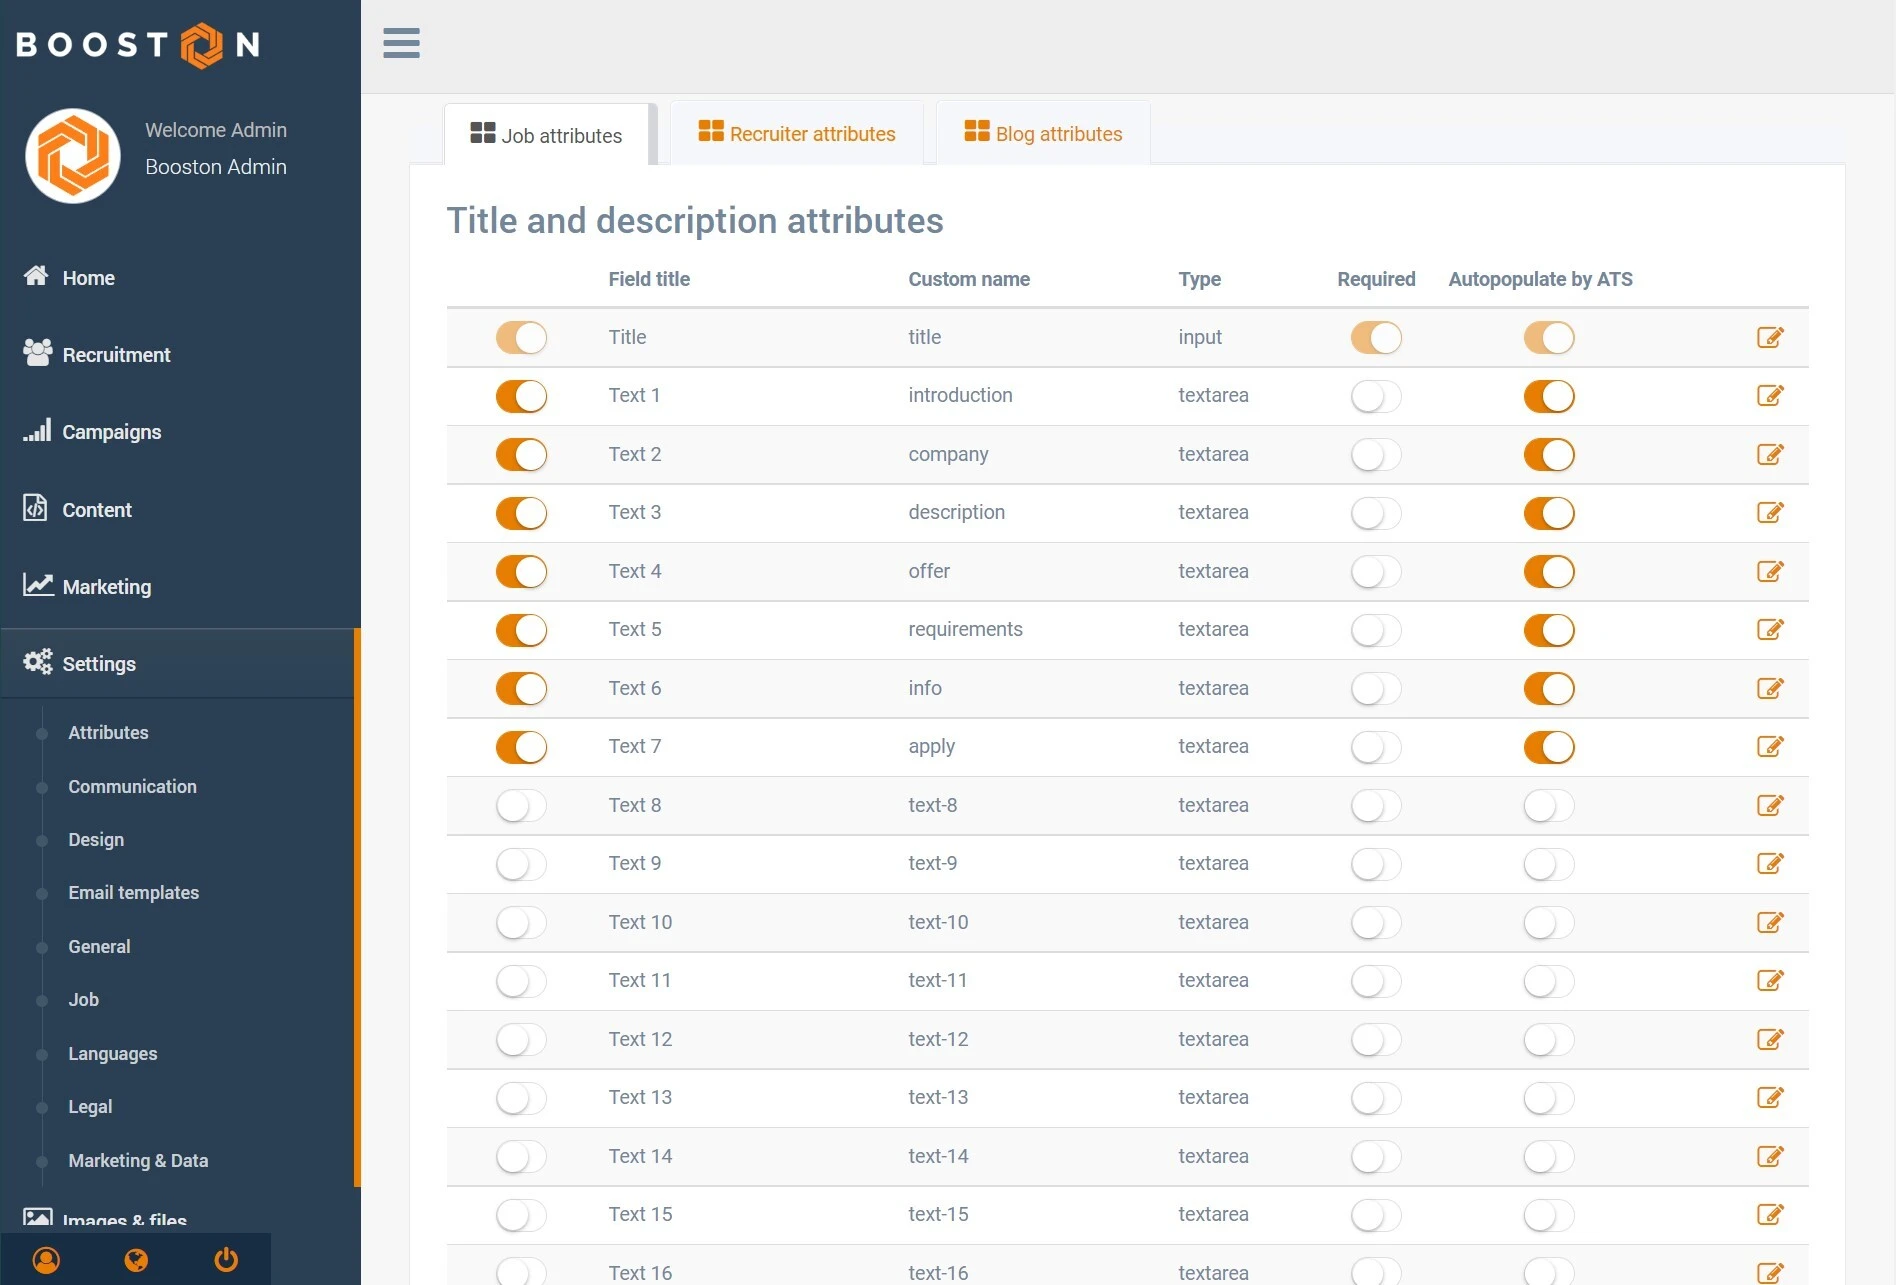Enable Required toggle for Text 2
This screenshot has width=1896, height=1285.
click(1375, 455)
